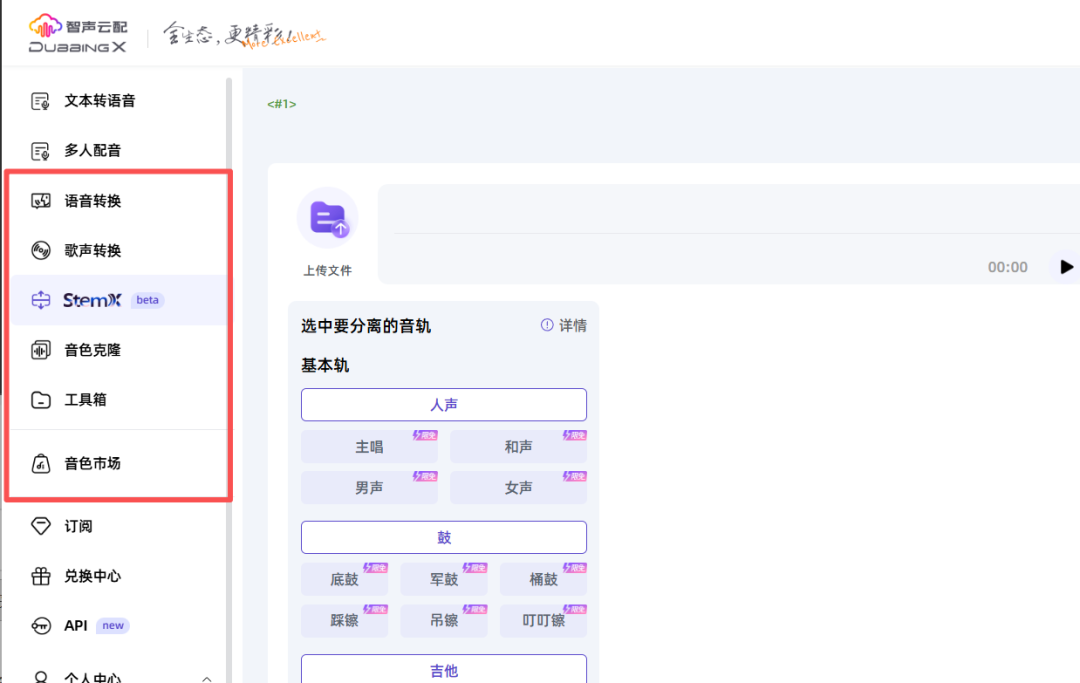Collapse the 个人中心 section chevron

click(x=207, y=676)
